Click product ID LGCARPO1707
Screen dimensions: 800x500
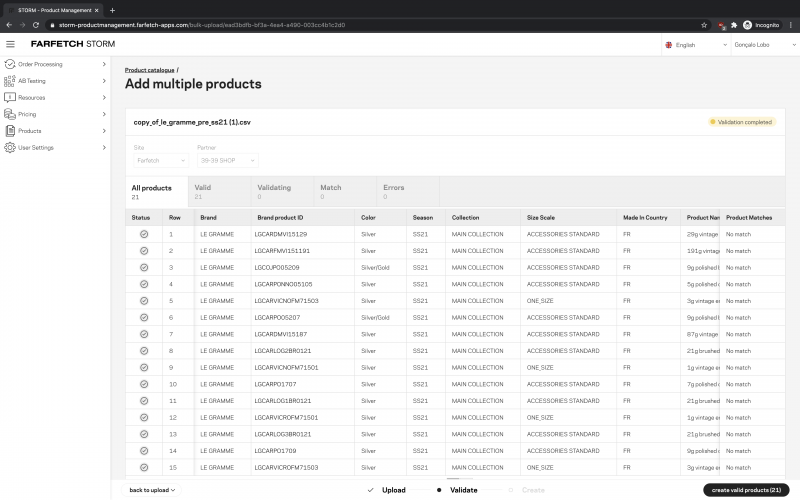coord(275,384)
